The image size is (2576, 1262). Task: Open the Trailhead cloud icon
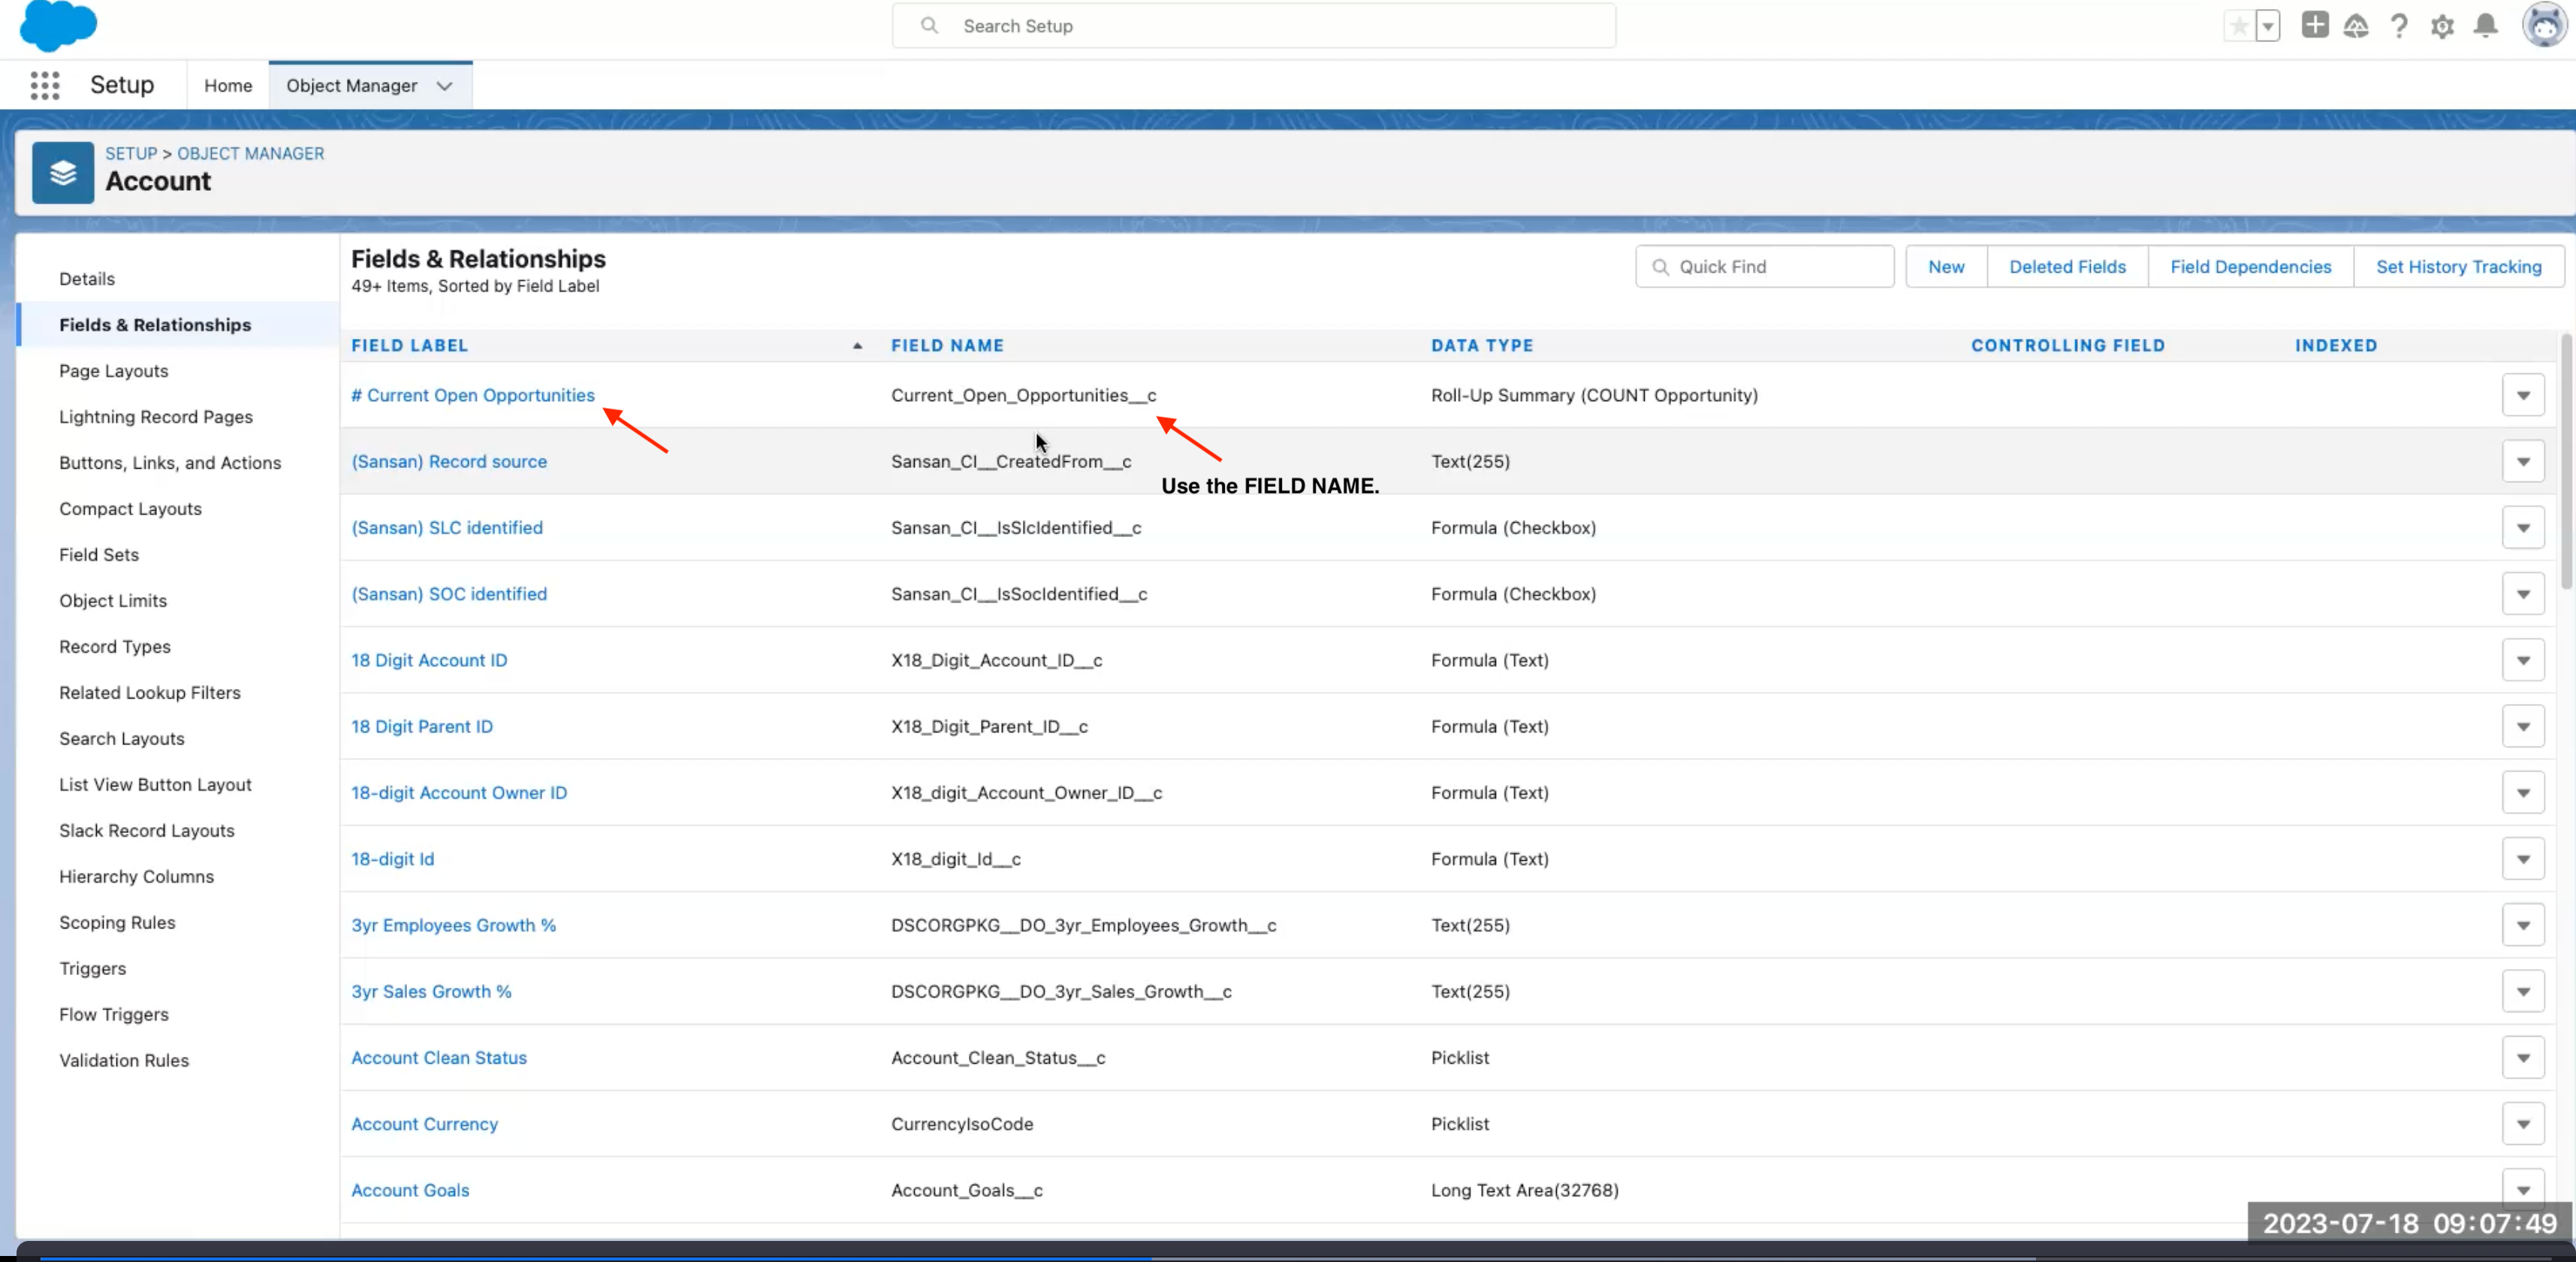coord(2356,26)
